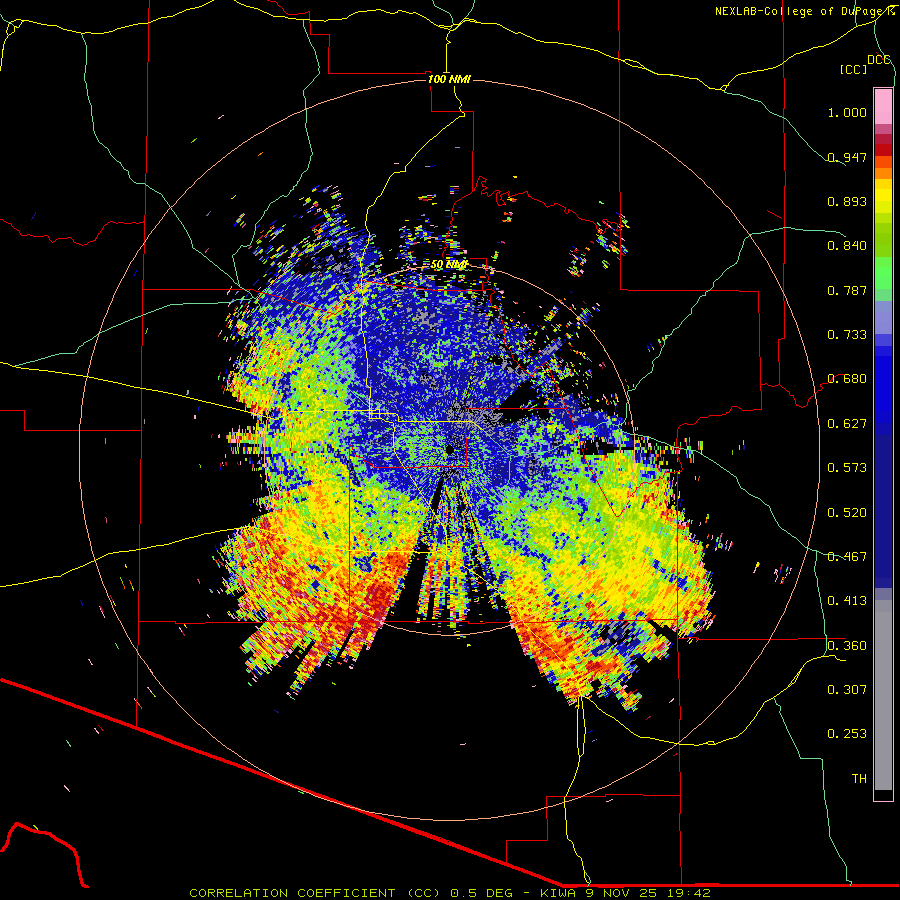This screenshot has height=900, width=900.
Task: Click the 19:42 timestamp
Action: (689, 893)
